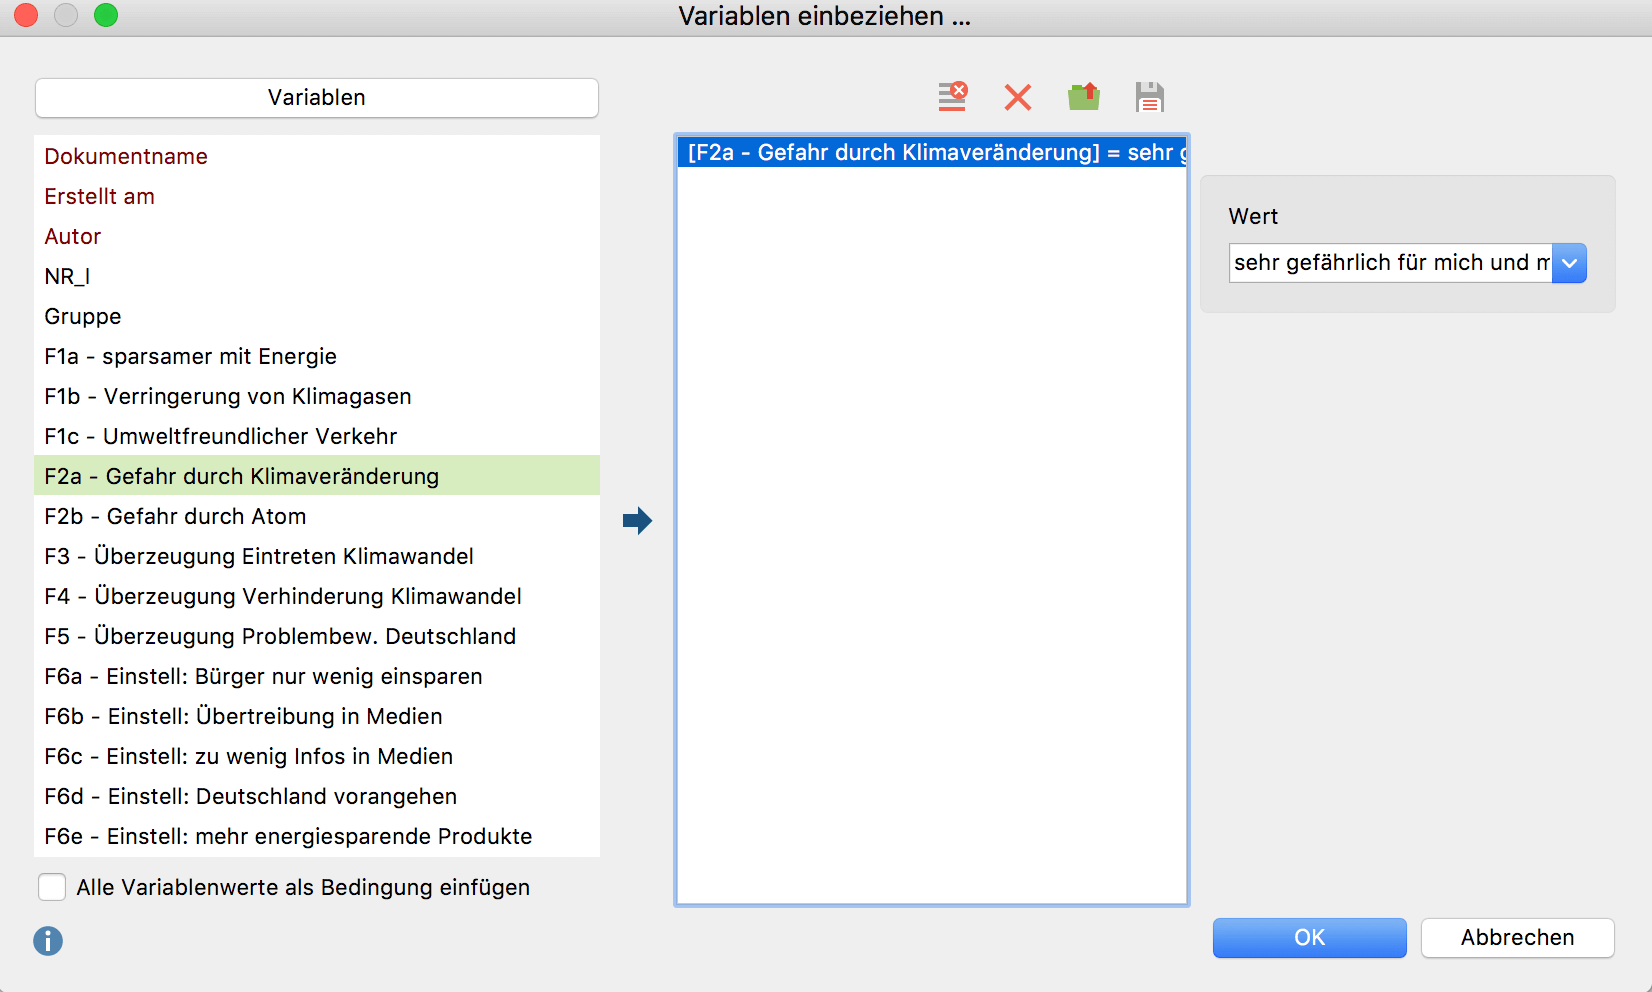Select Autor variable
1652x992 pixels.
tap(317, 236)
